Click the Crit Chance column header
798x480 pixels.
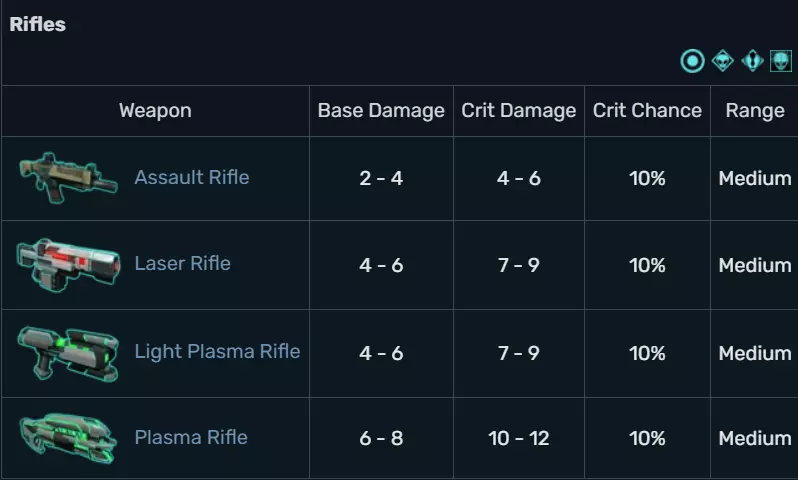(x=647, y=110)
